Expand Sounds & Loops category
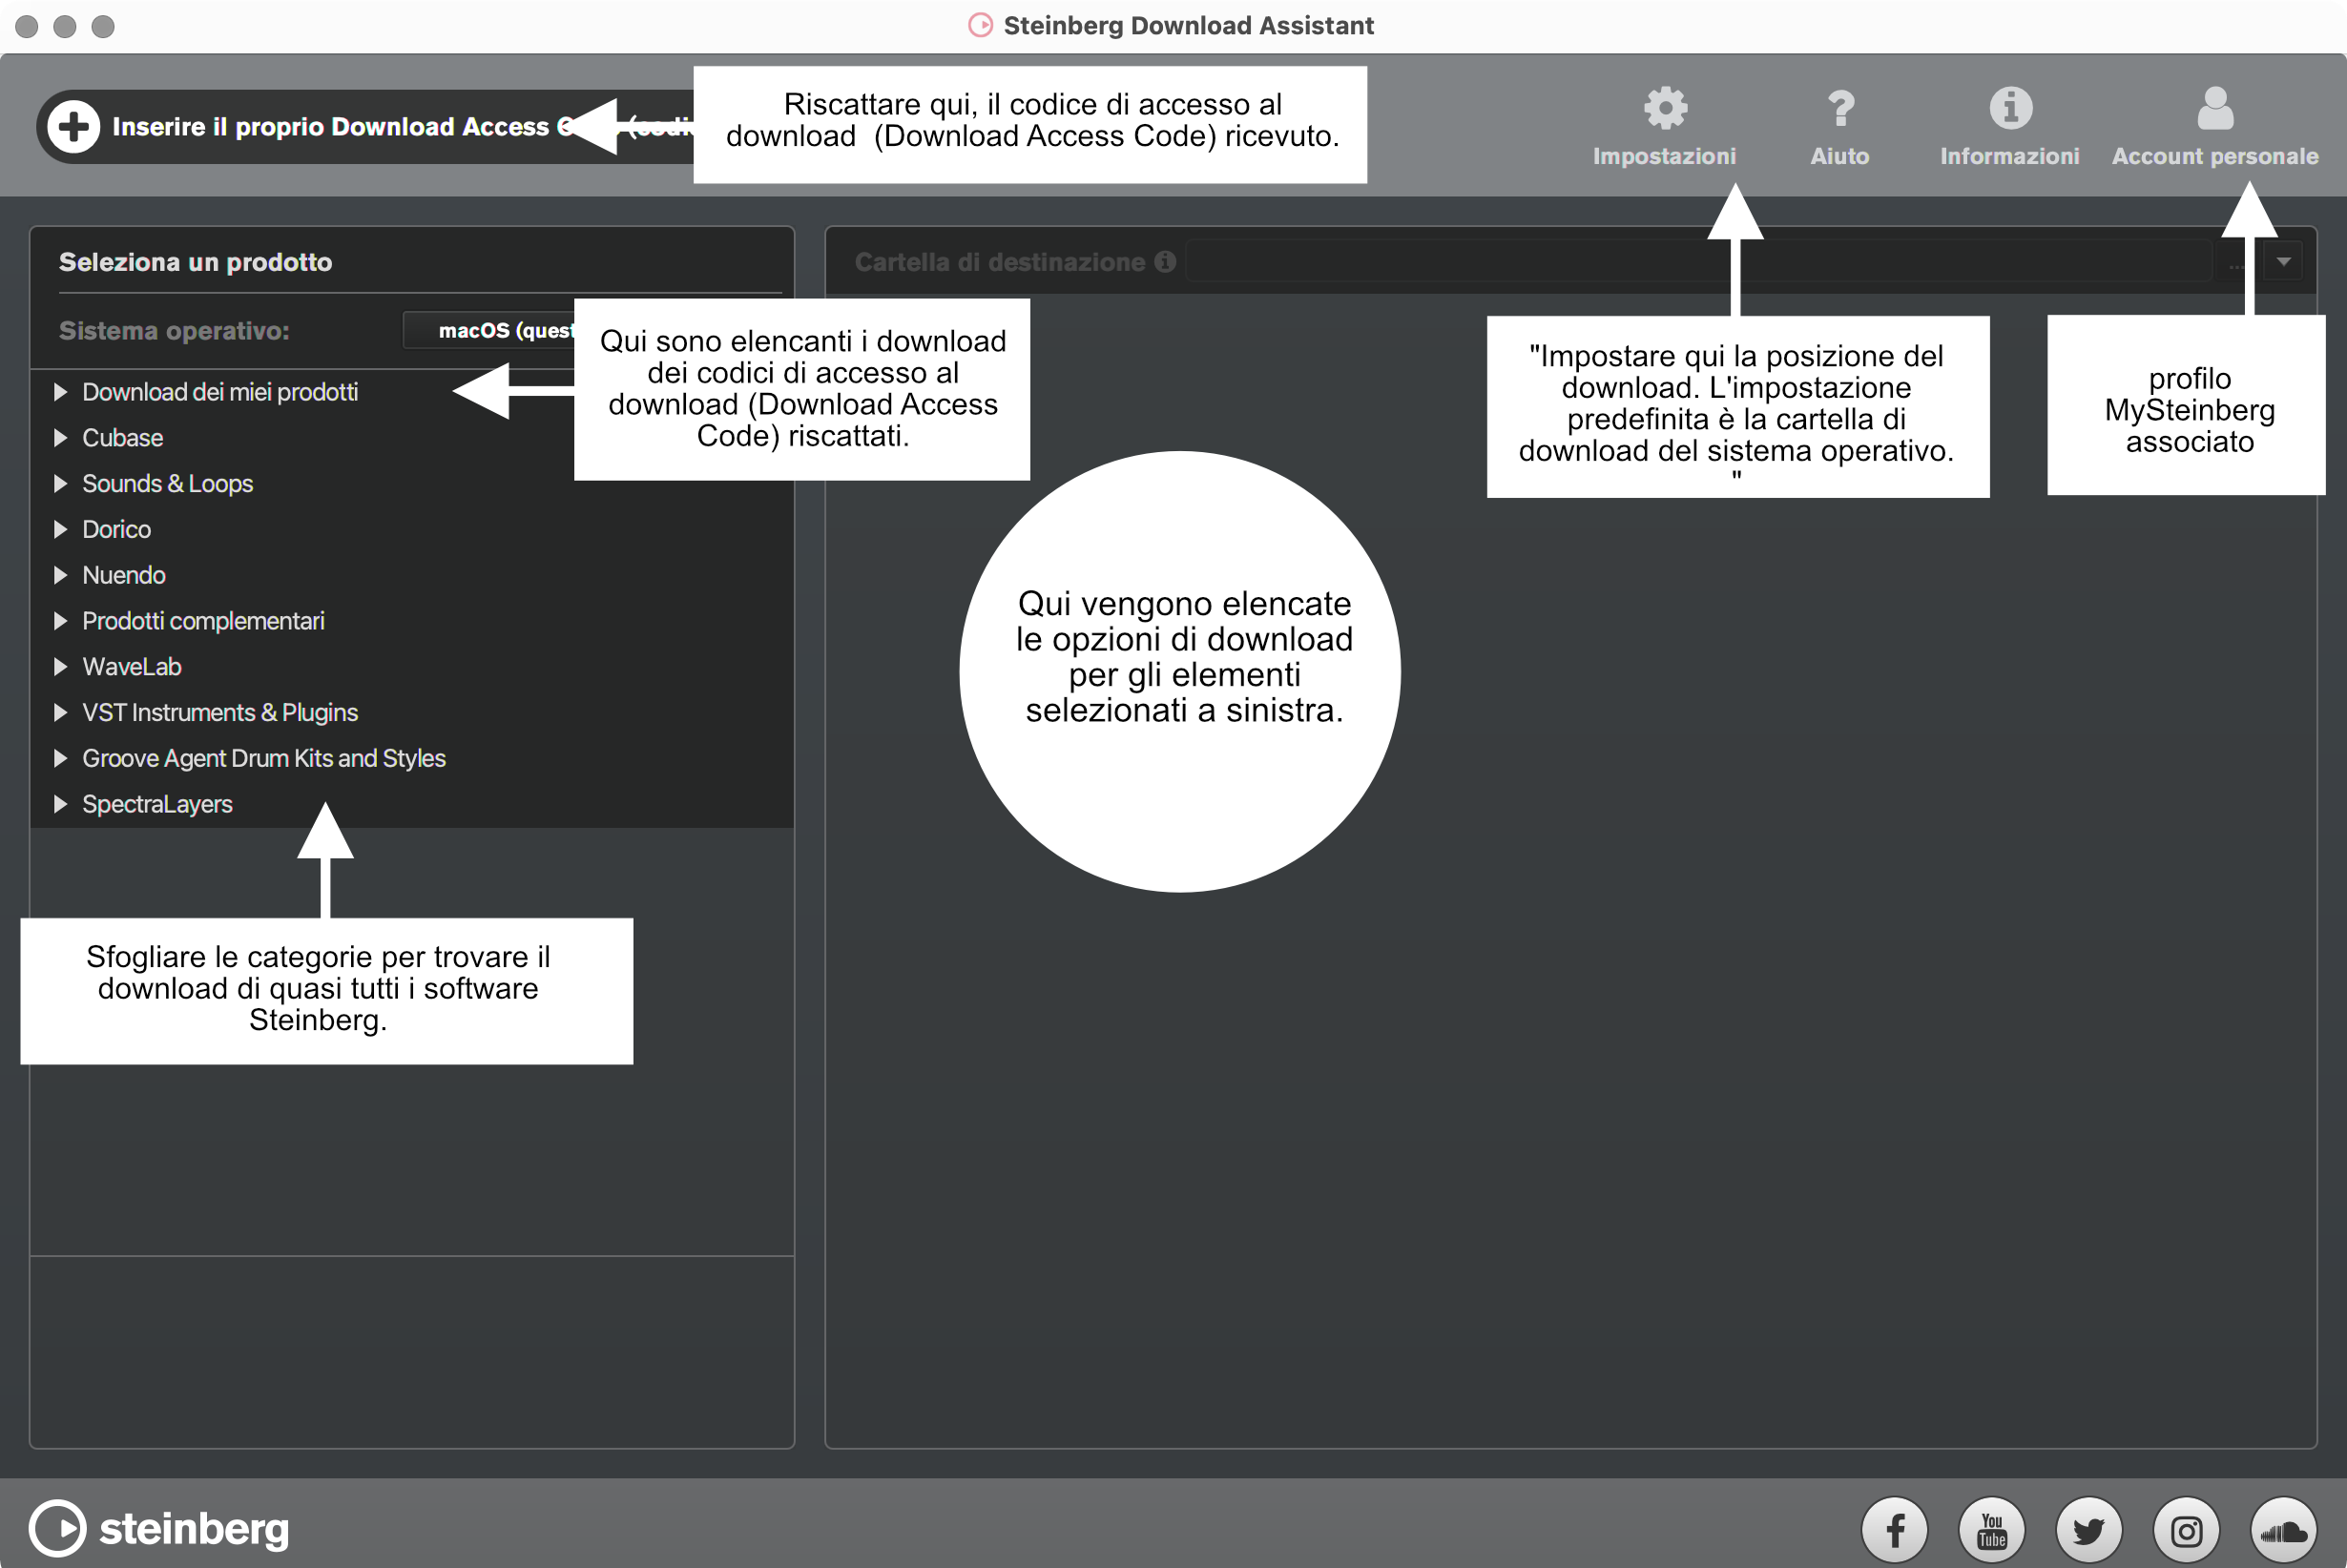The width and height of the screenshot is (2347, 1568). [60, 484]
